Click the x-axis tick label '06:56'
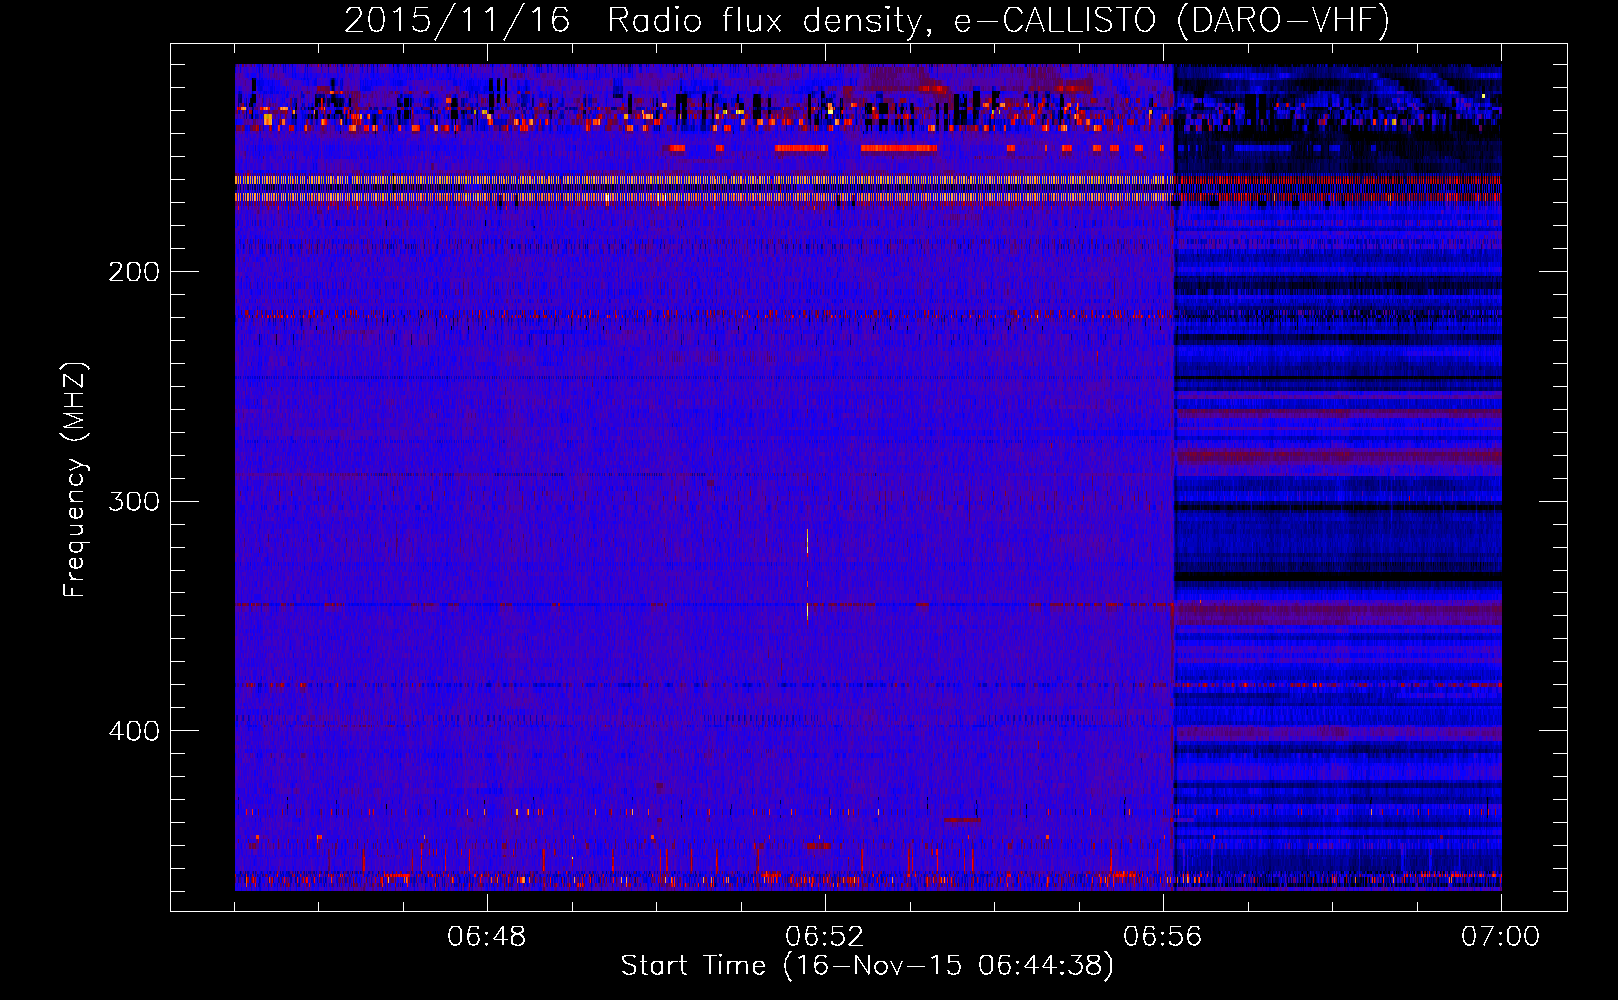1618x1000 pixels. click(x=1163, y=937)
